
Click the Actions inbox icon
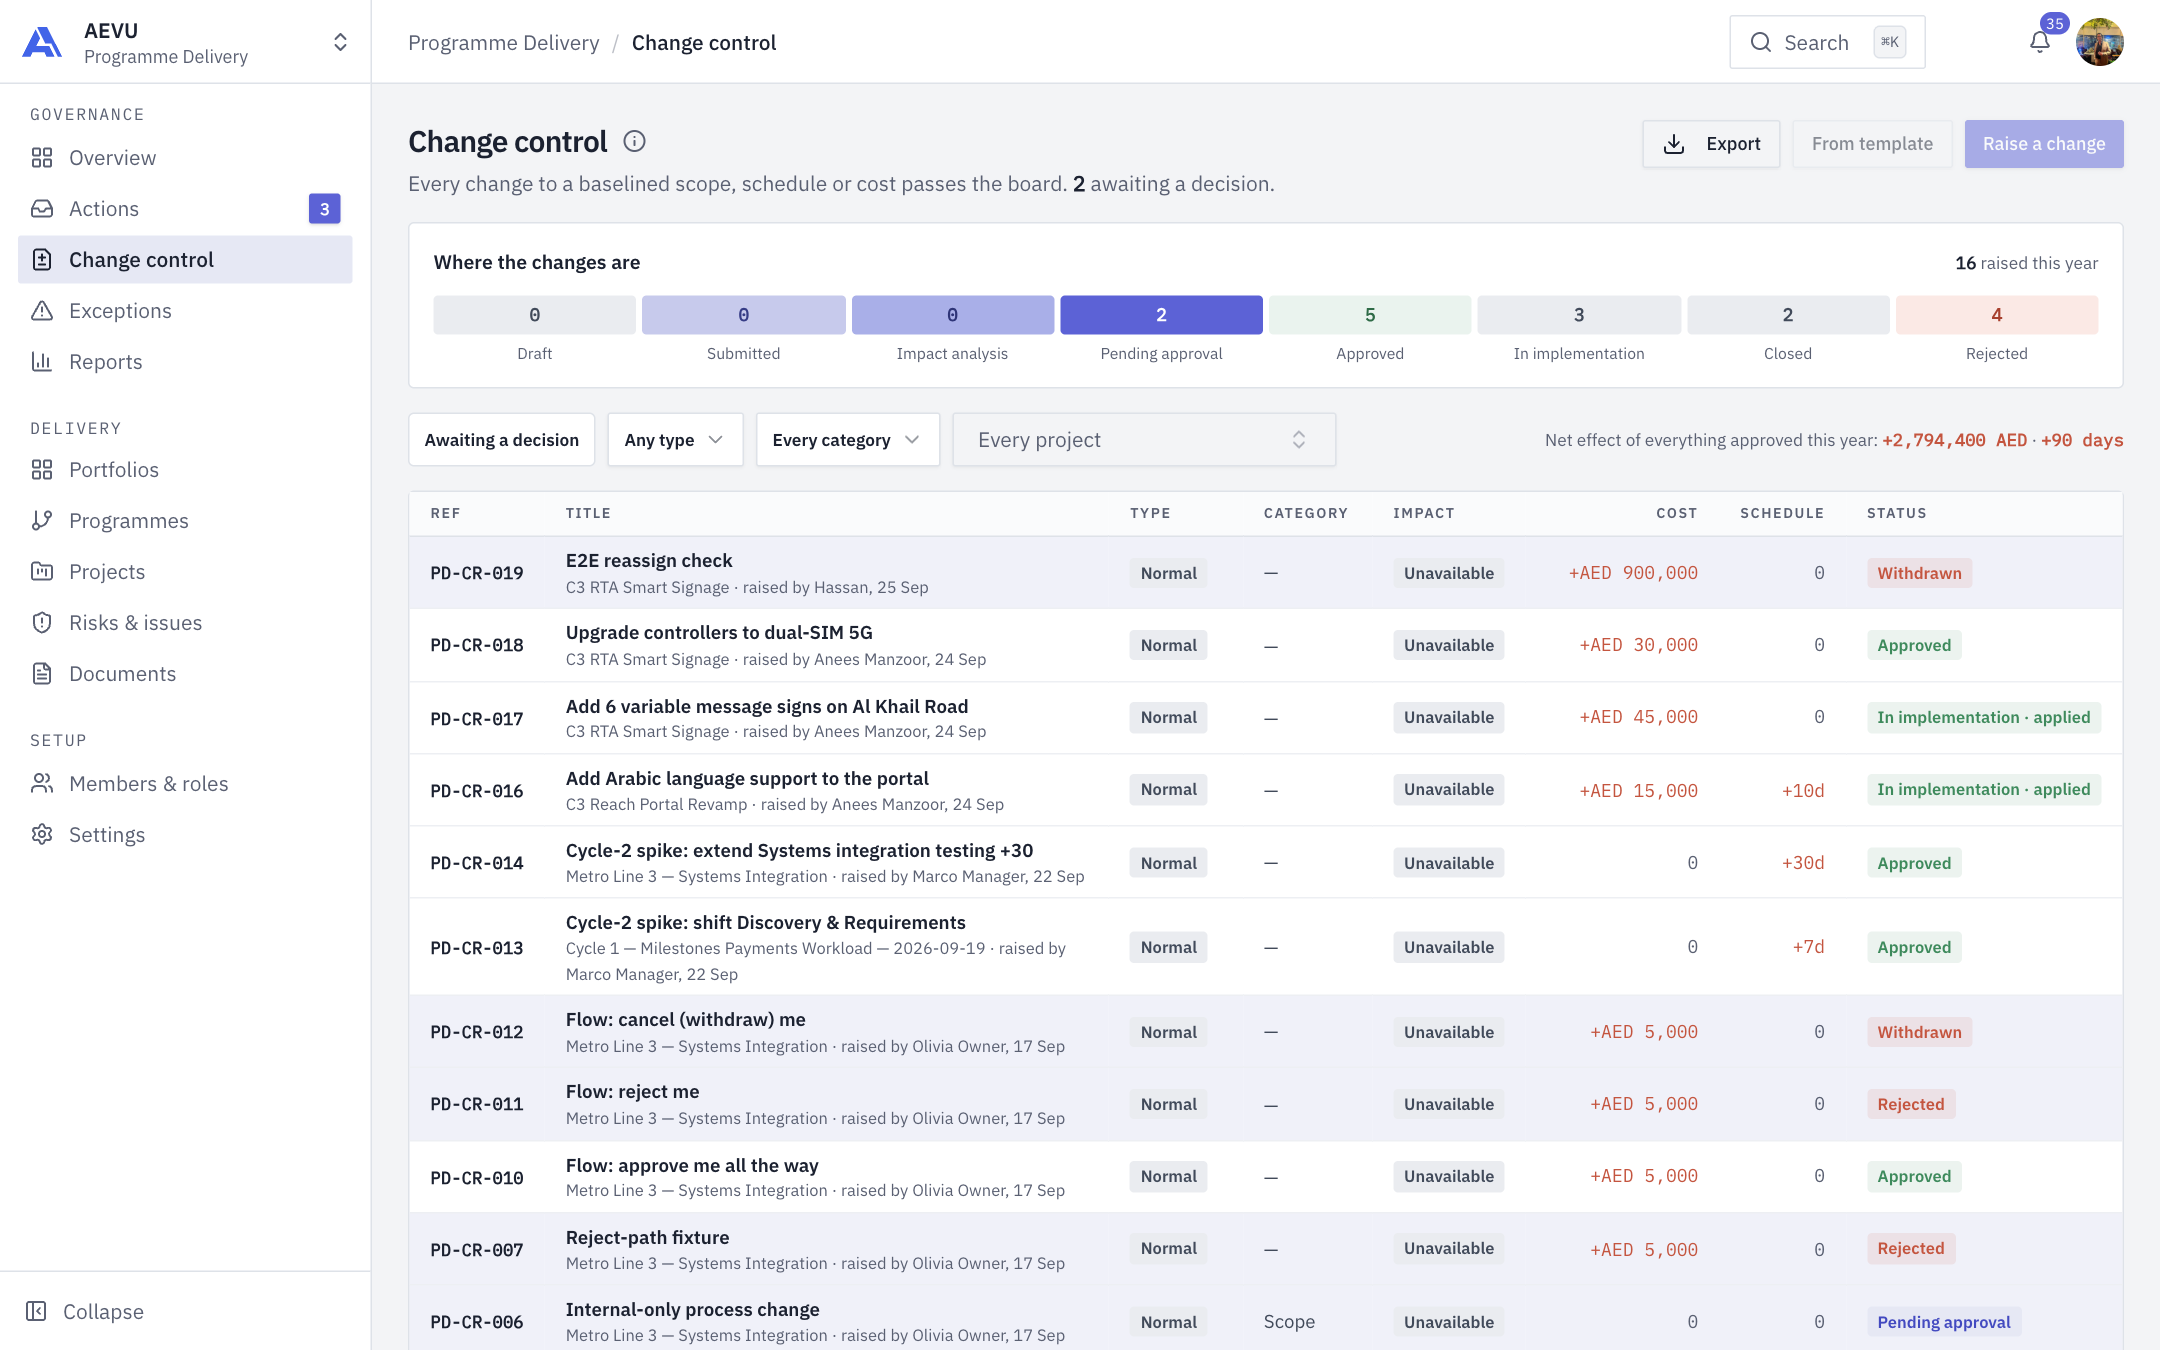pyautogui.click(x=42, y=209)
